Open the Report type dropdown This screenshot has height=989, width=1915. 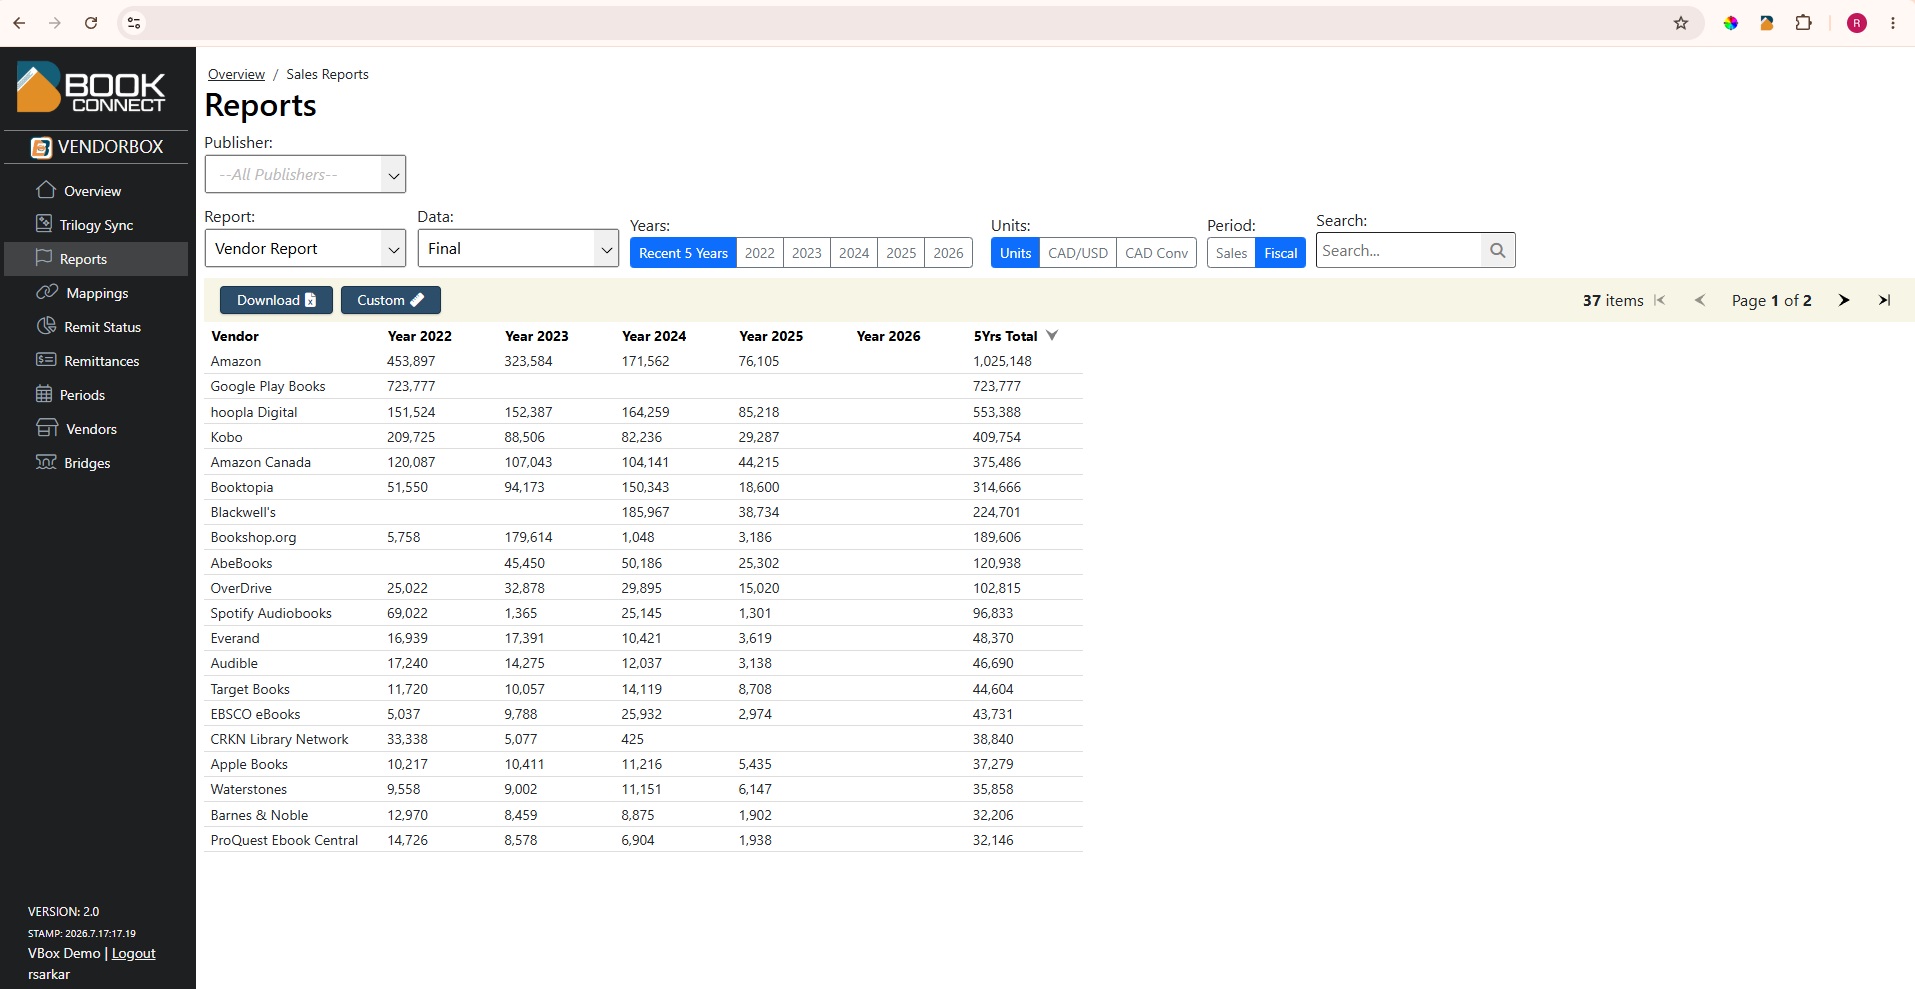[305, 248]
